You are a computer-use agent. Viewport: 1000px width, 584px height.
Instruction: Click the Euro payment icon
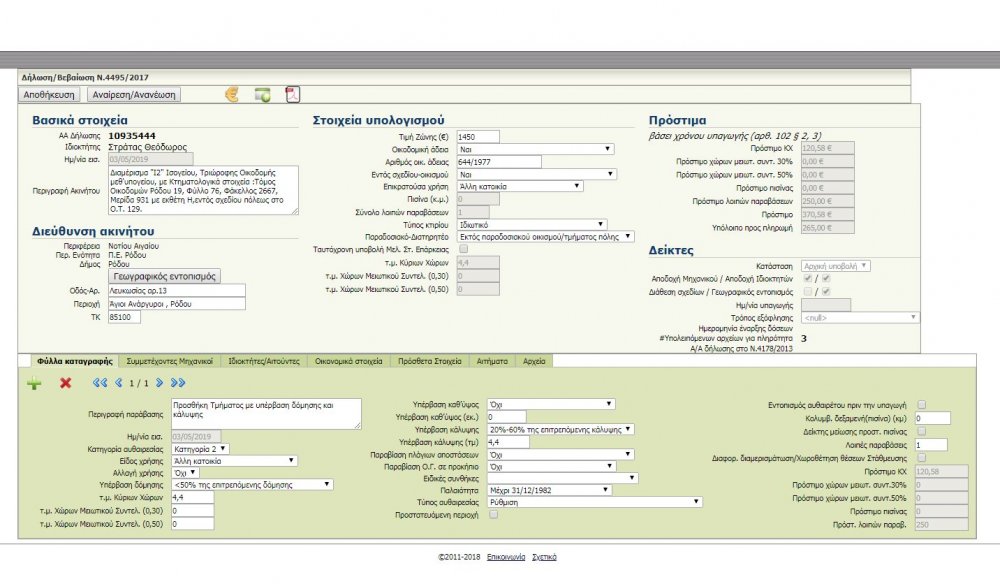[x=232, y=95]
